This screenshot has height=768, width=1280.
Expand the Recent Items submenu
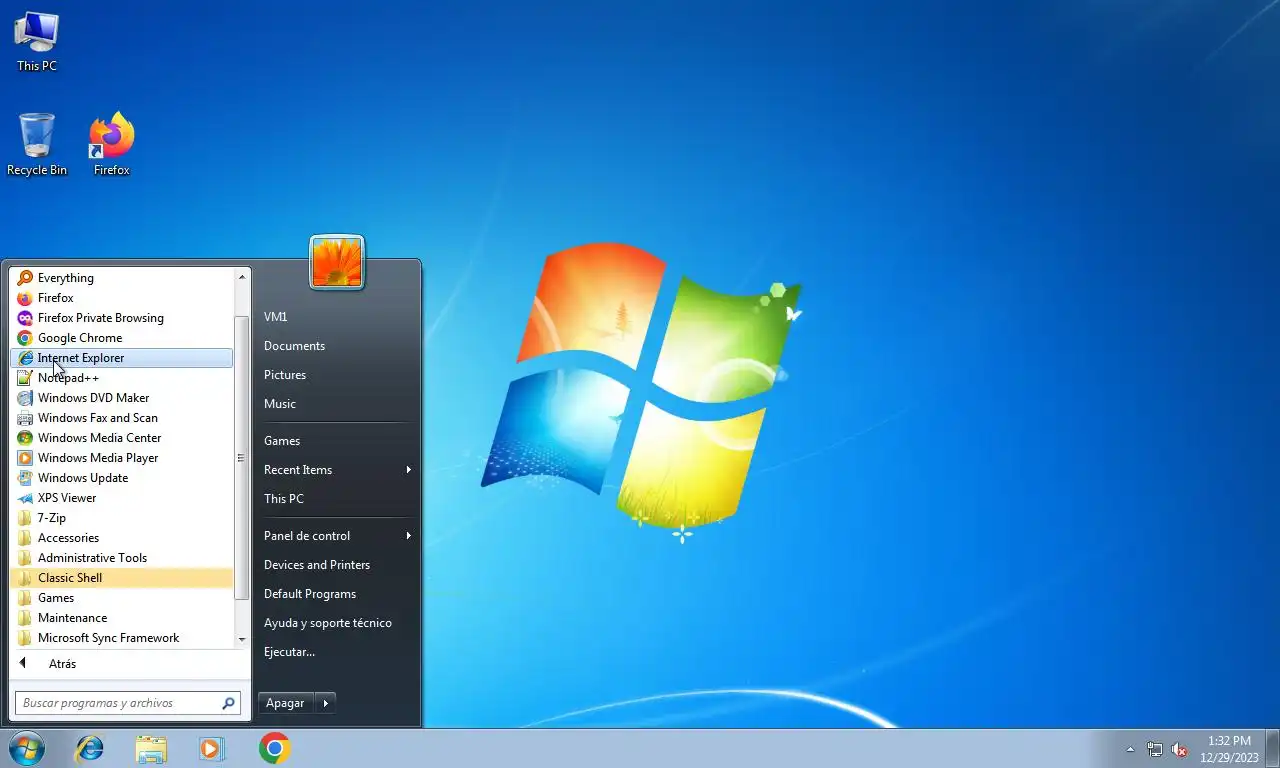(x=336, y=470)
